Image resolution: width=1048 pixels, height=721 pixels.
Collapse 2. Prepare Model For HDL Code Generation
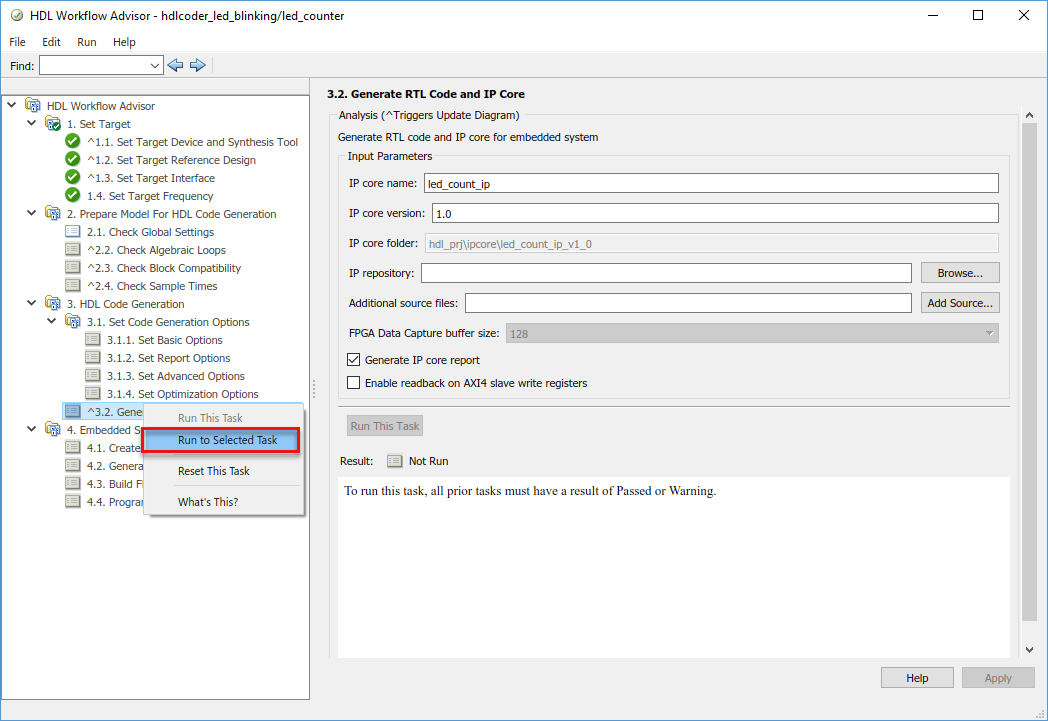[31, 212]
